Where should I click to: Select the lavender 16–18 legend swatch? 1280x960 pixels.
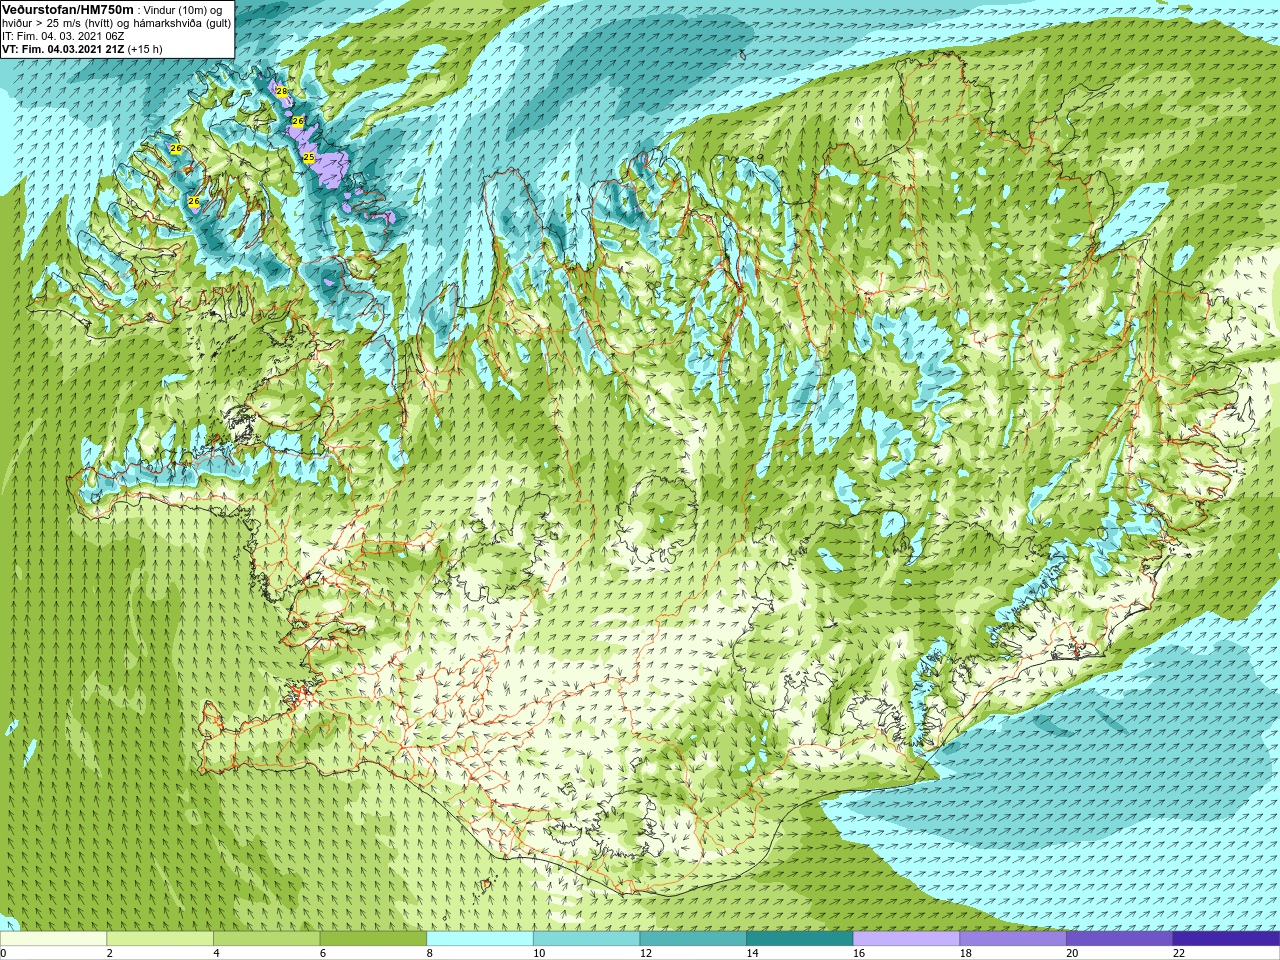pos(906,938)
